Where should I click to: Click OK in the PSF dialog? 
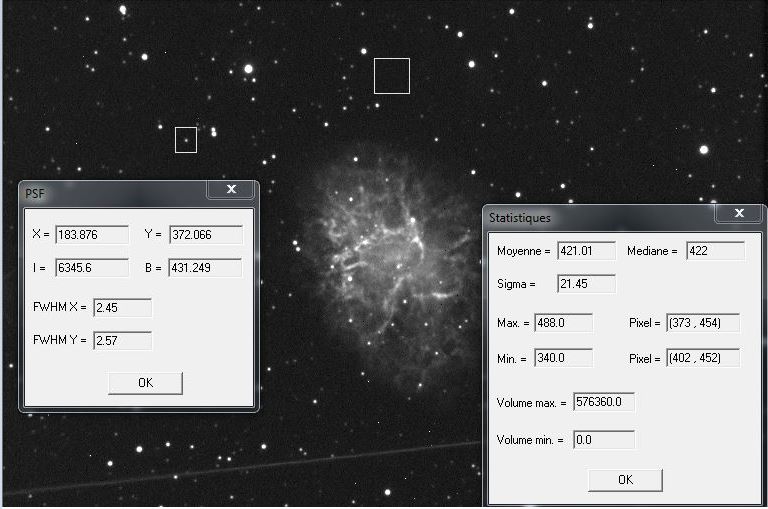145,383
